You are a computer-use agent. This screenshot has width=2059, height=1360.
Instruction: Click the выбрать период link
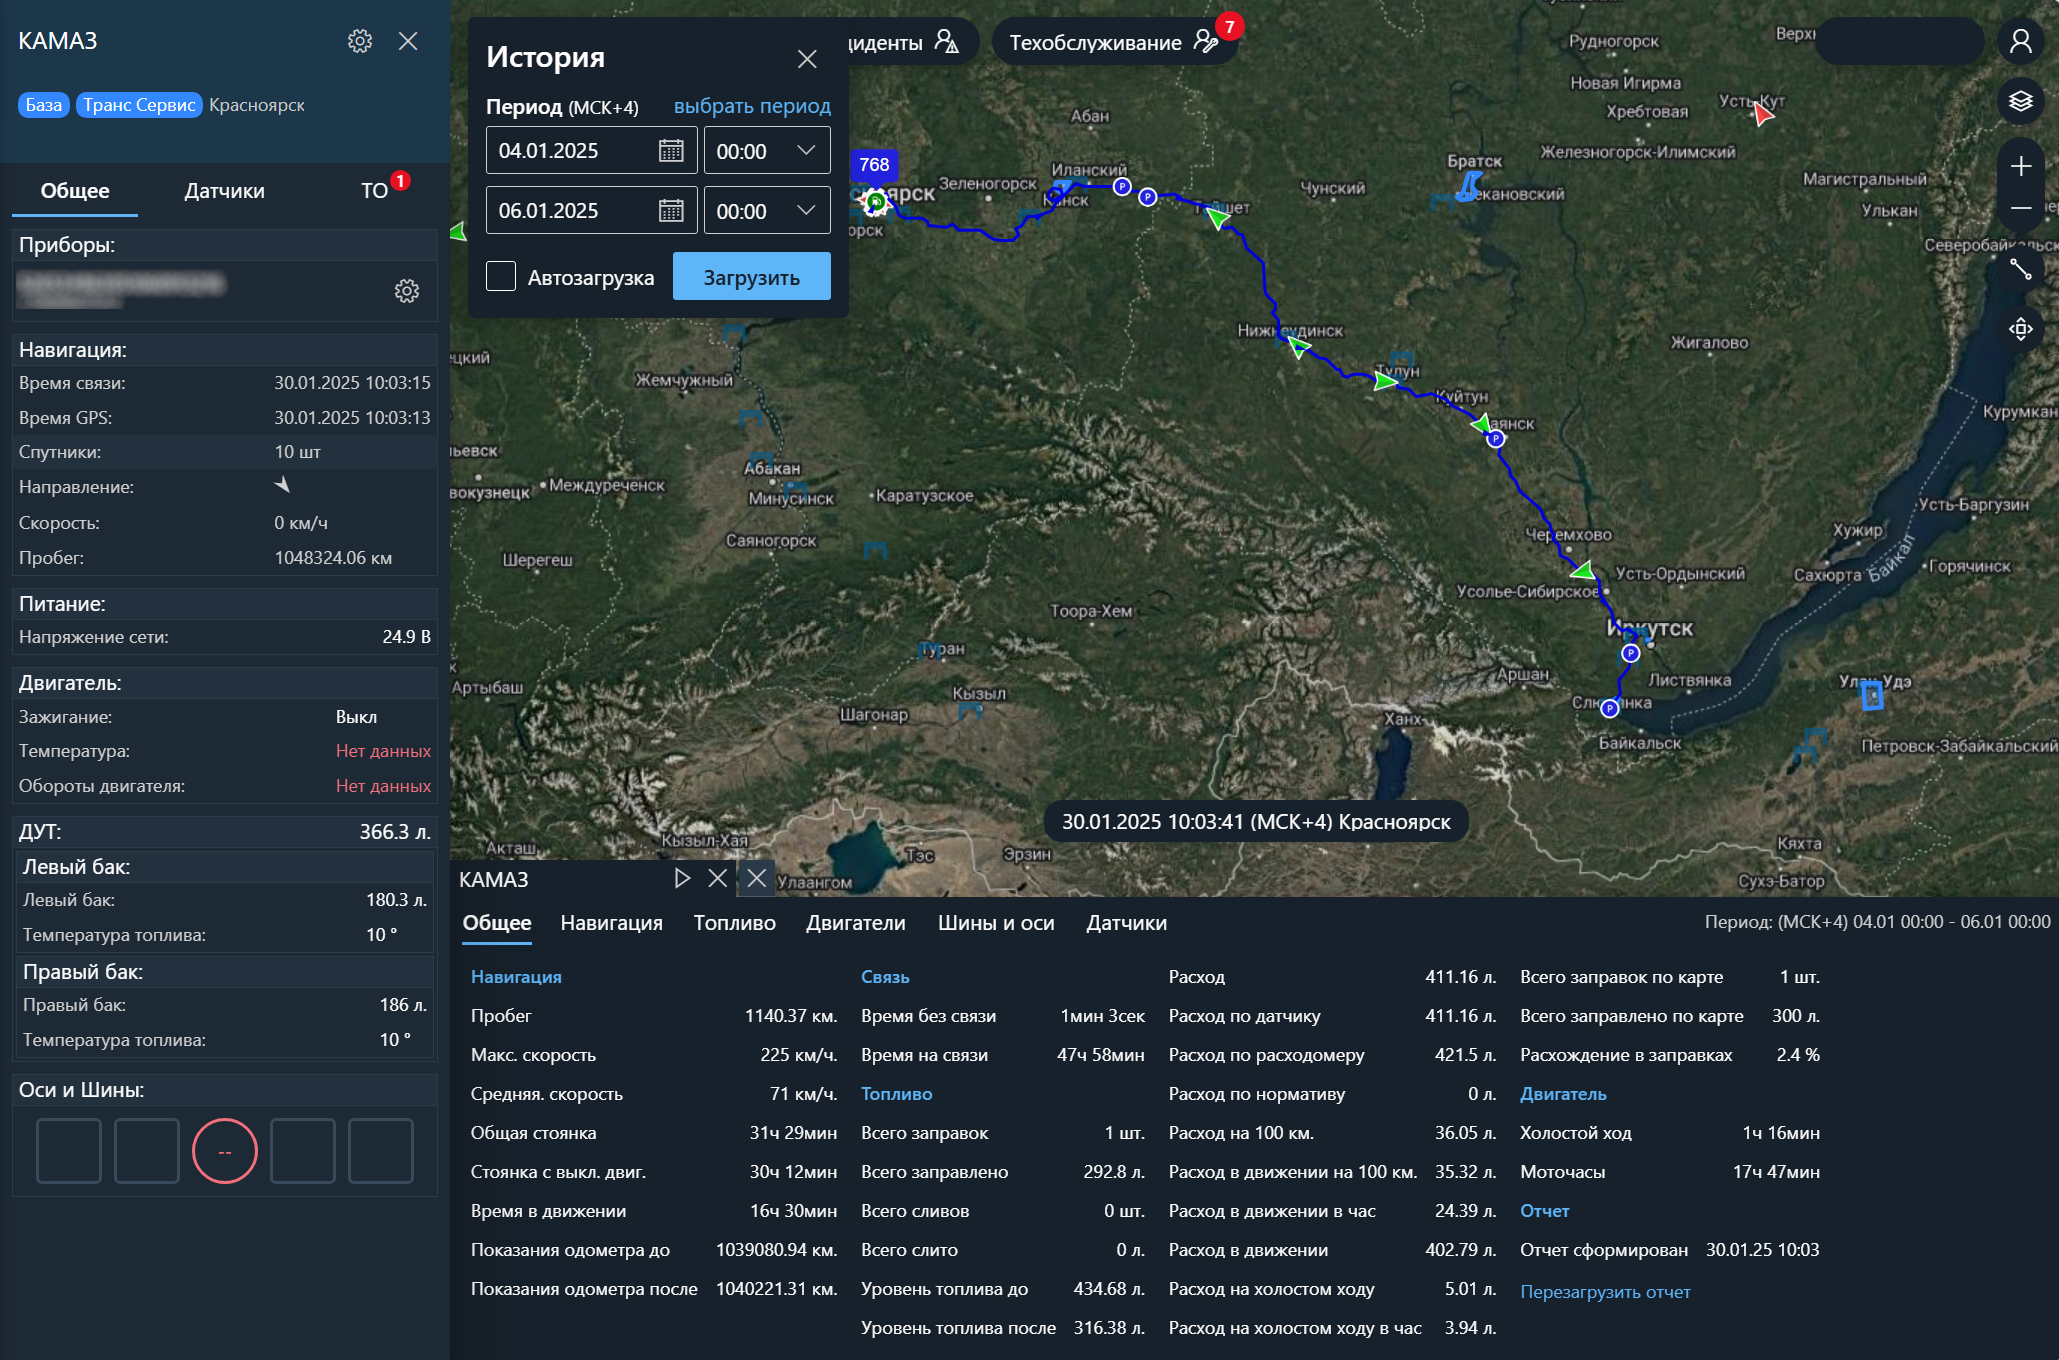click(x=752, y=106)
